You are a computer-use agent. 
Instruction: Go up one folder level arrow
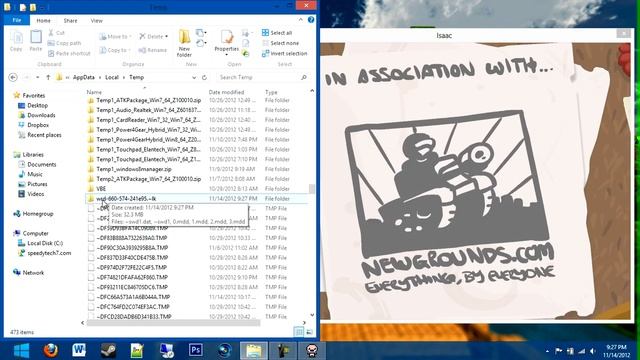point(48,77)
